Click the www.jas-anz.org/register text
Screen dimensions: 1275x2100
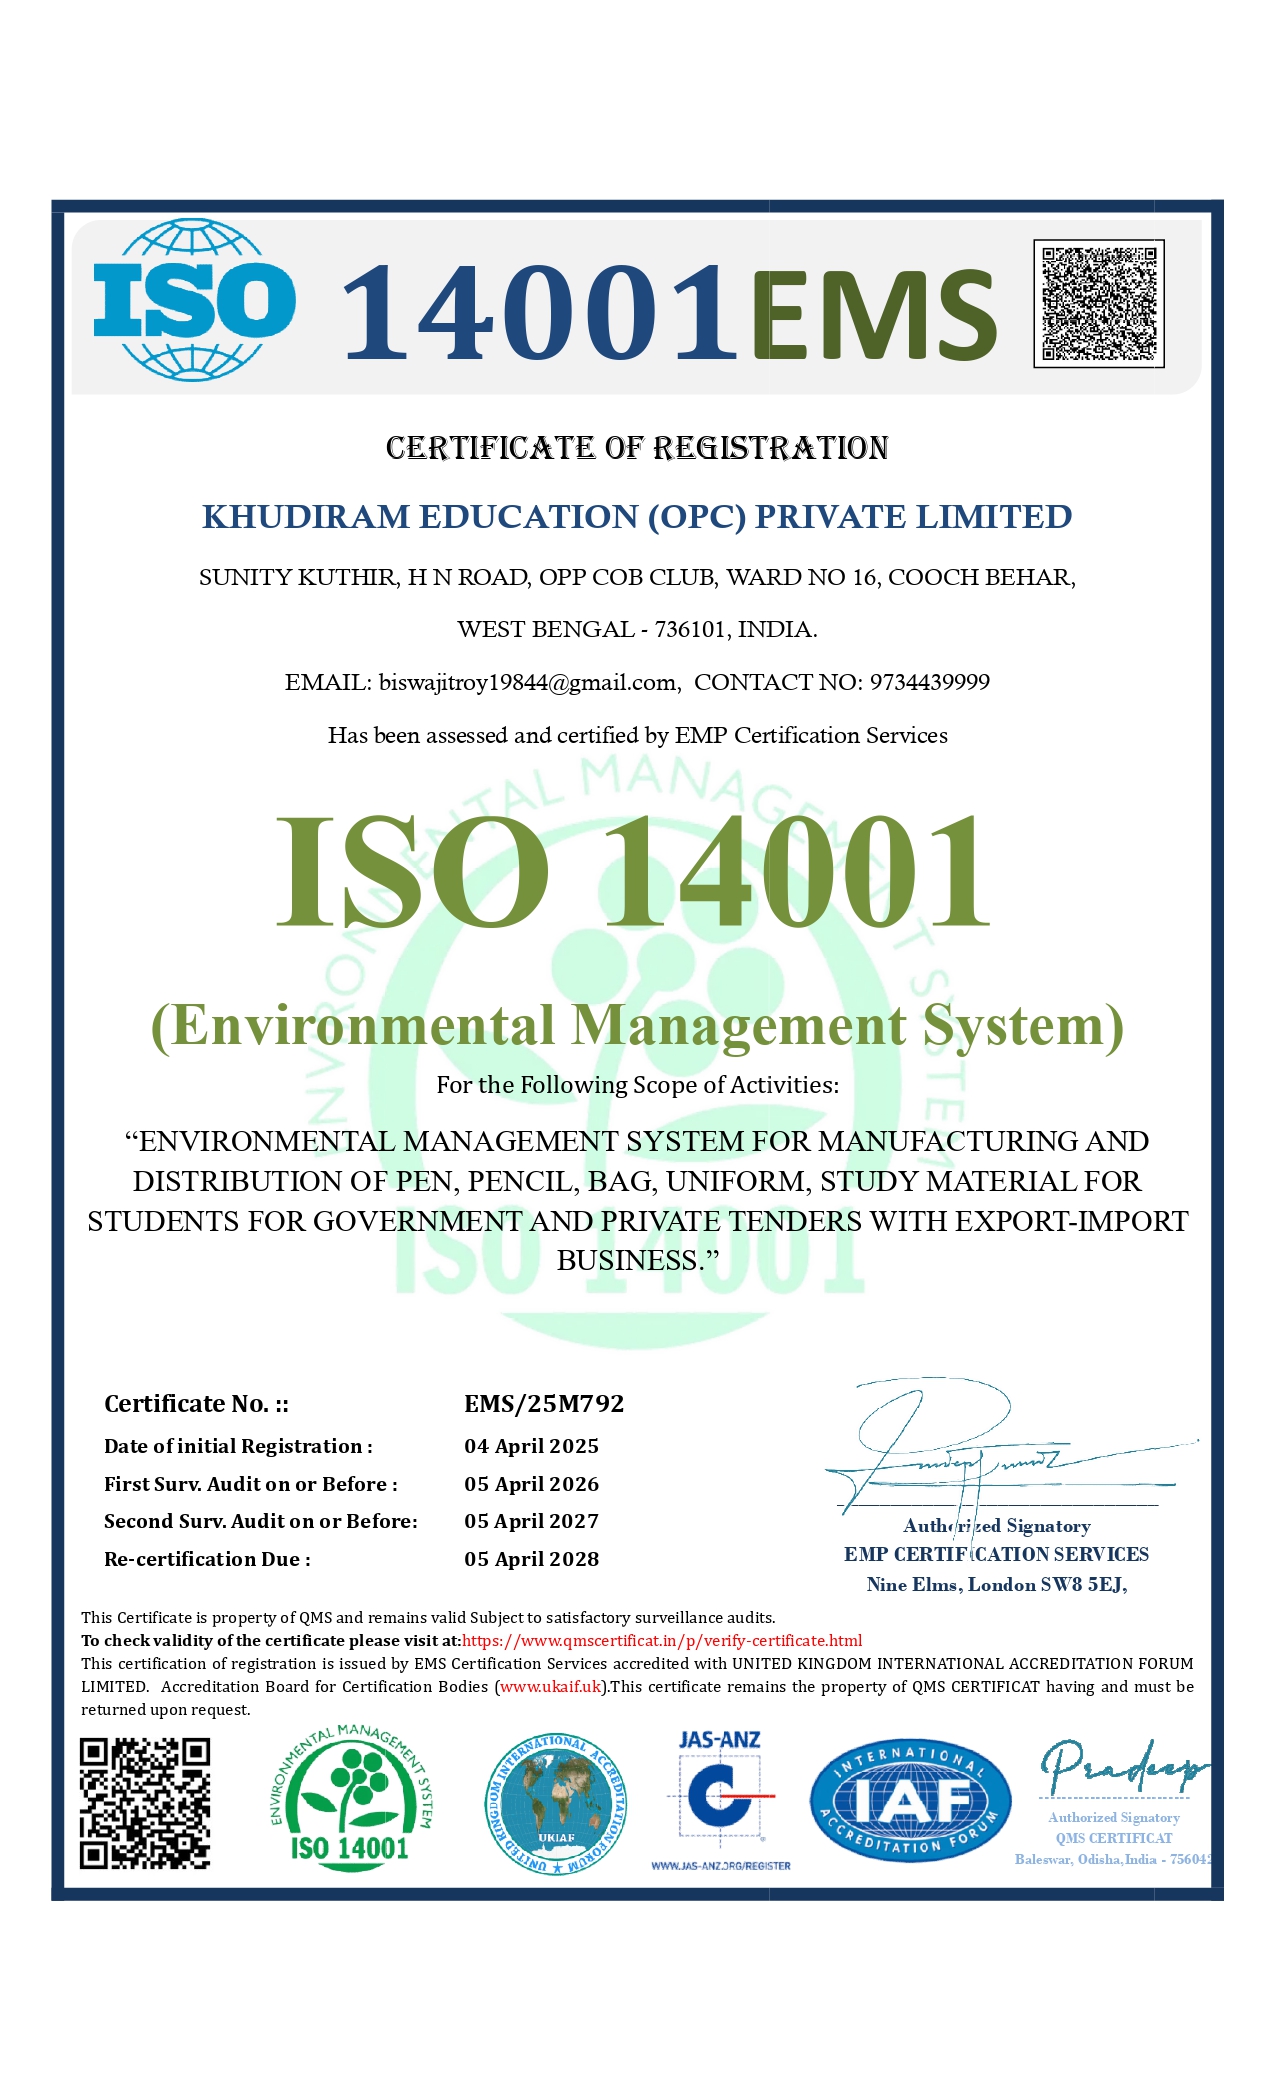pyautogui.click(x=720, y=1866)
